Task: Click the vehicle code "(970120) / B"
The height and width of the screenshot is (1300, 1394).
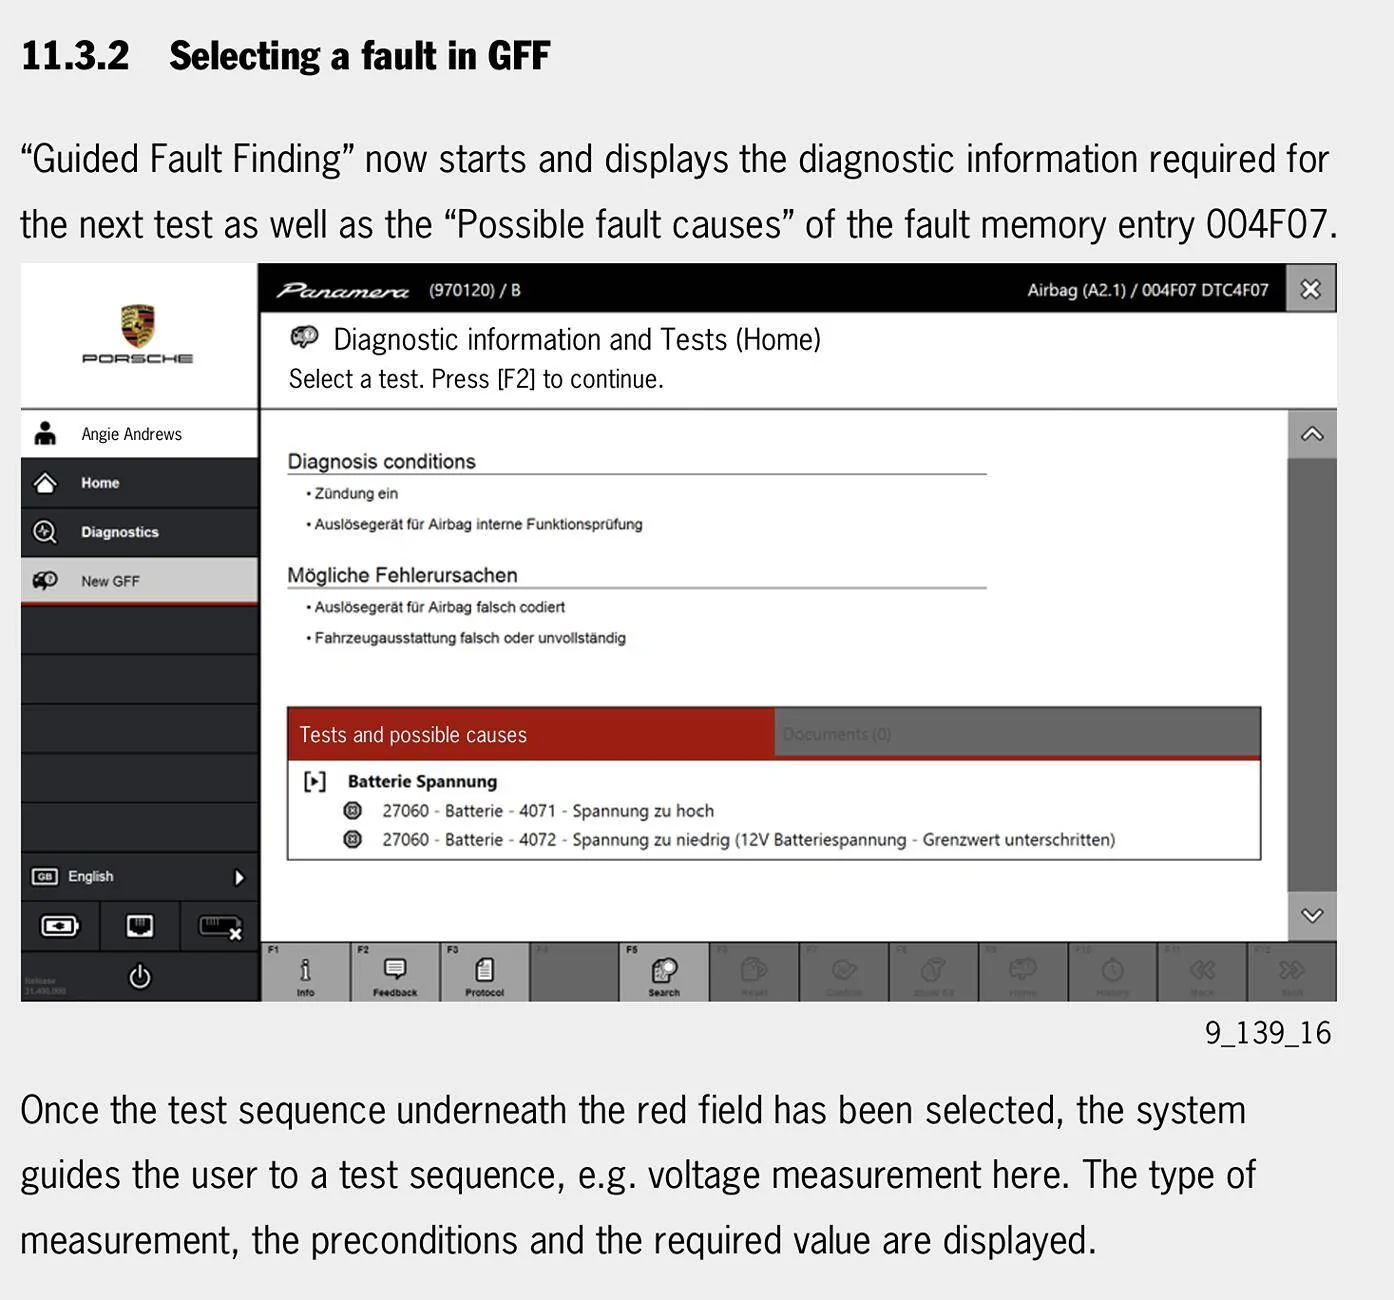Action: (475, 290)
